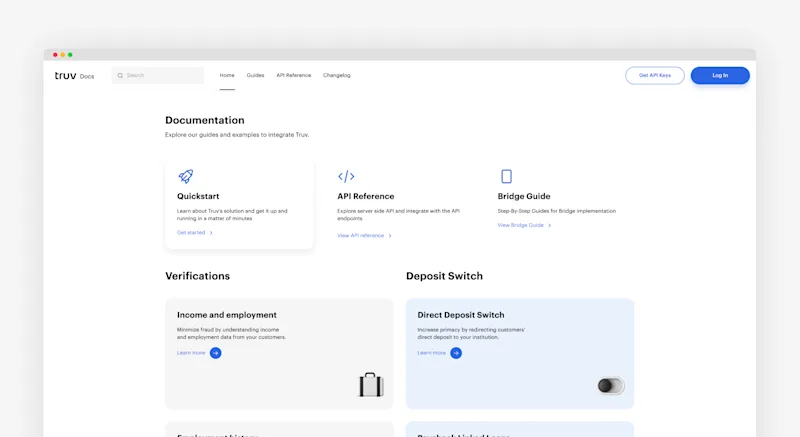Click the Quickstart card heading

tap(198, 196)
